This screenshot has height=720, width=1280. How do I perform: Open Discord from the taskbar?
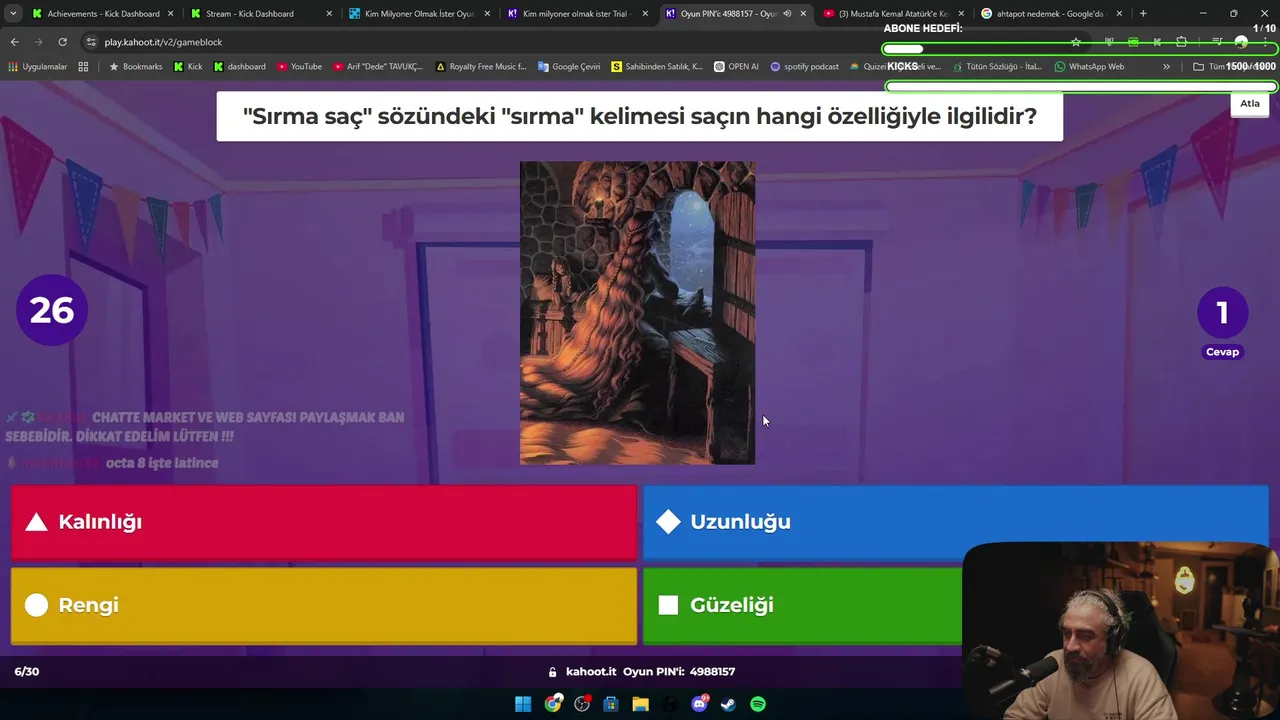coord(699,704)
